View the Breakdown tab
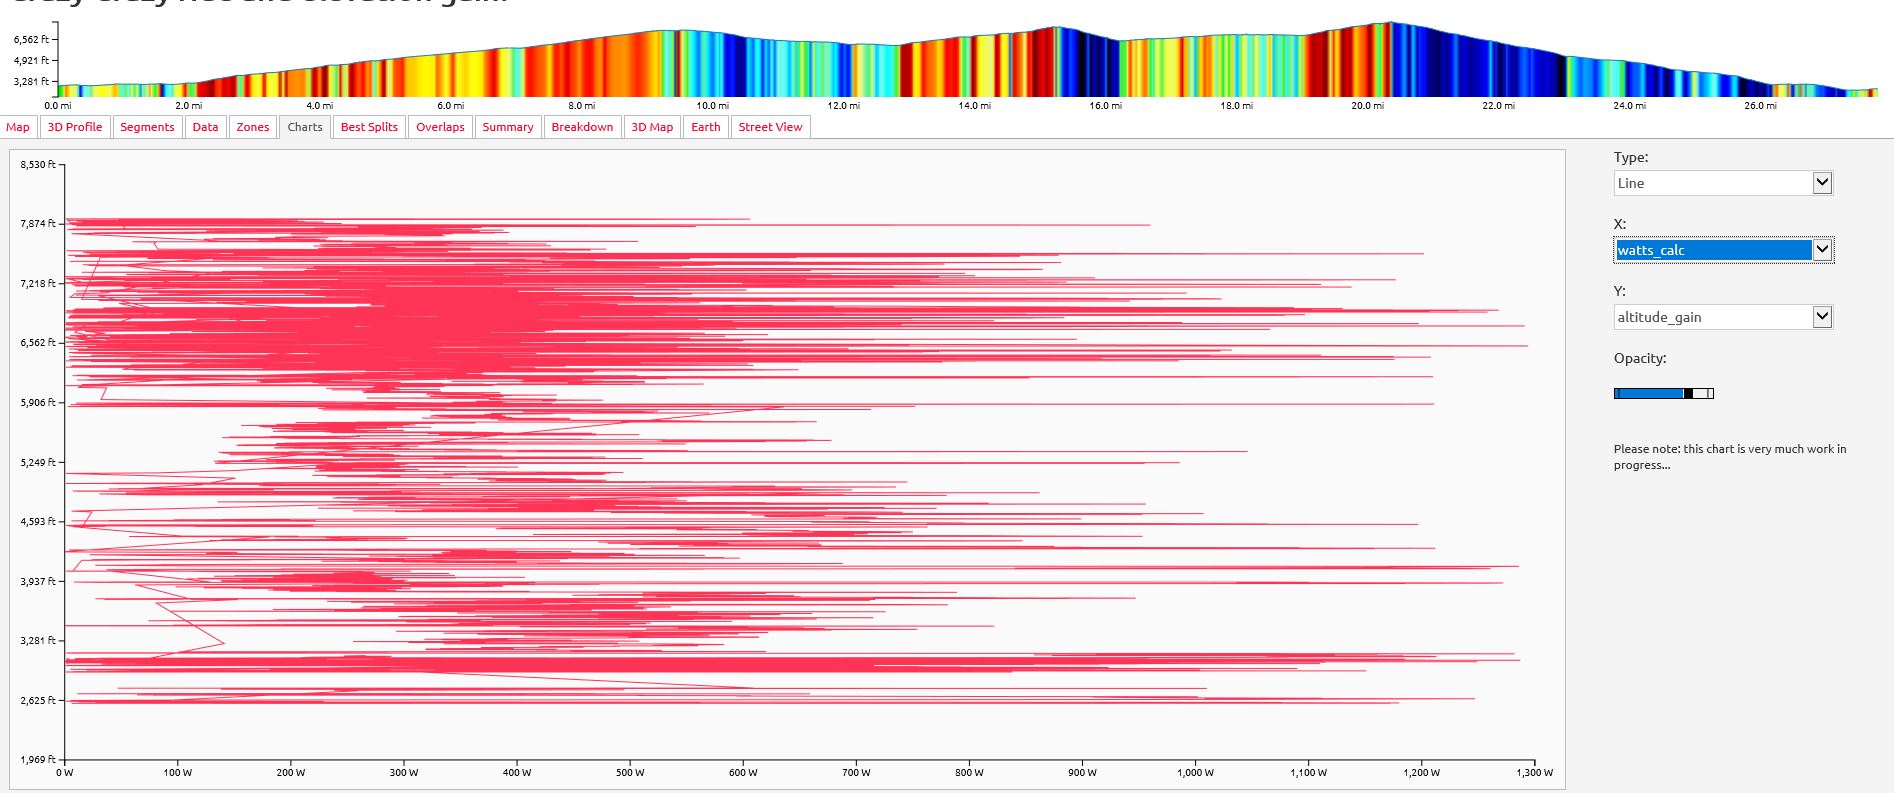The image size is (1894, 793). pos(582,127)
